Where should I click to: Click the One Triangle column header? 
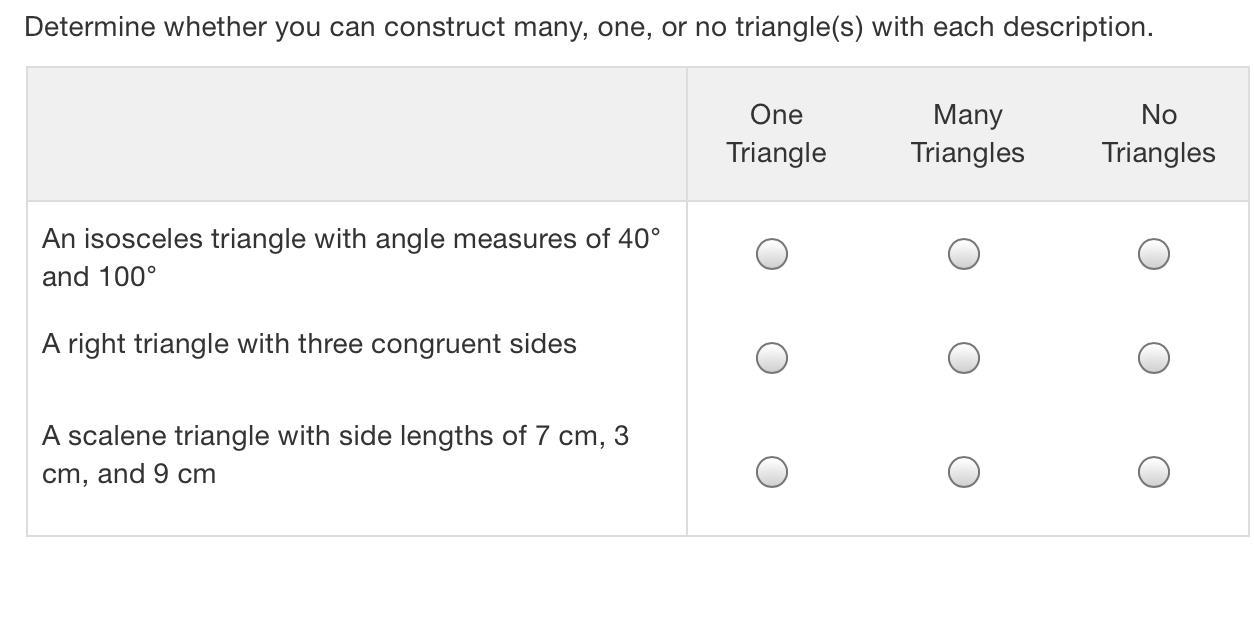pos(776,134)
